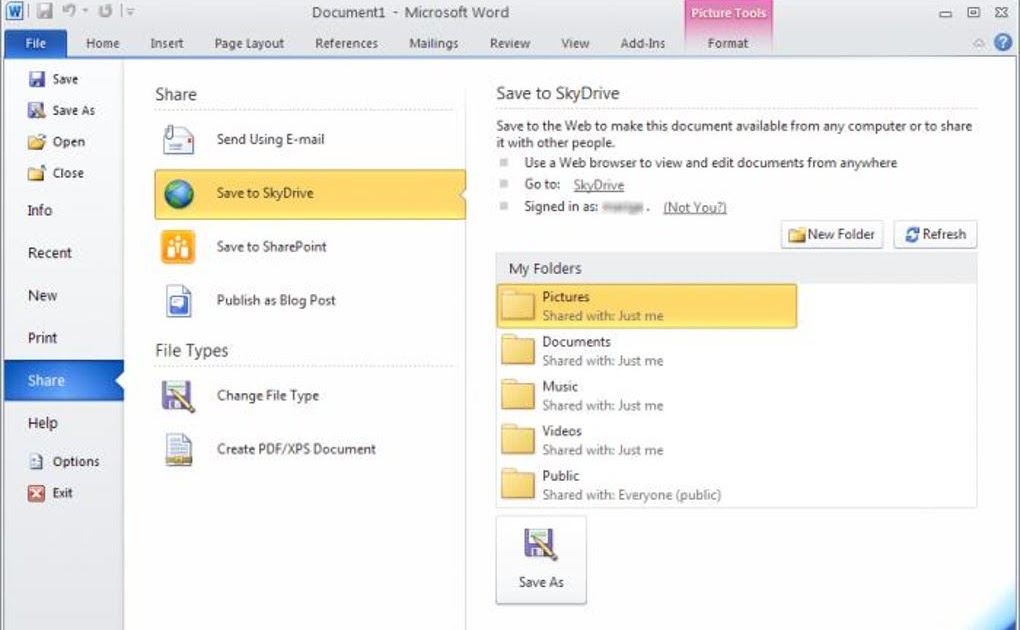The image size is (1020, 630).
Task: Choose Print in the File sidebar
Action: [x=42, y=338]
